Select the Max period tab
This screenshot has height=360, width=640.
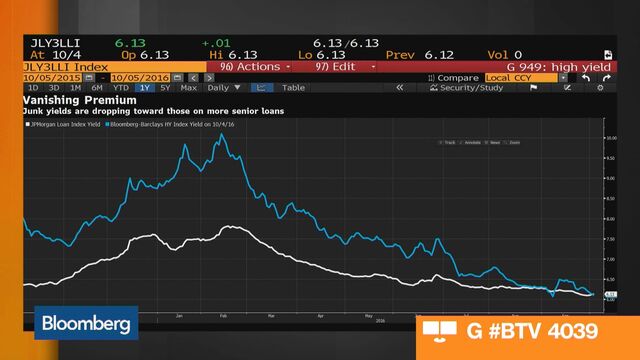[188, 88]
